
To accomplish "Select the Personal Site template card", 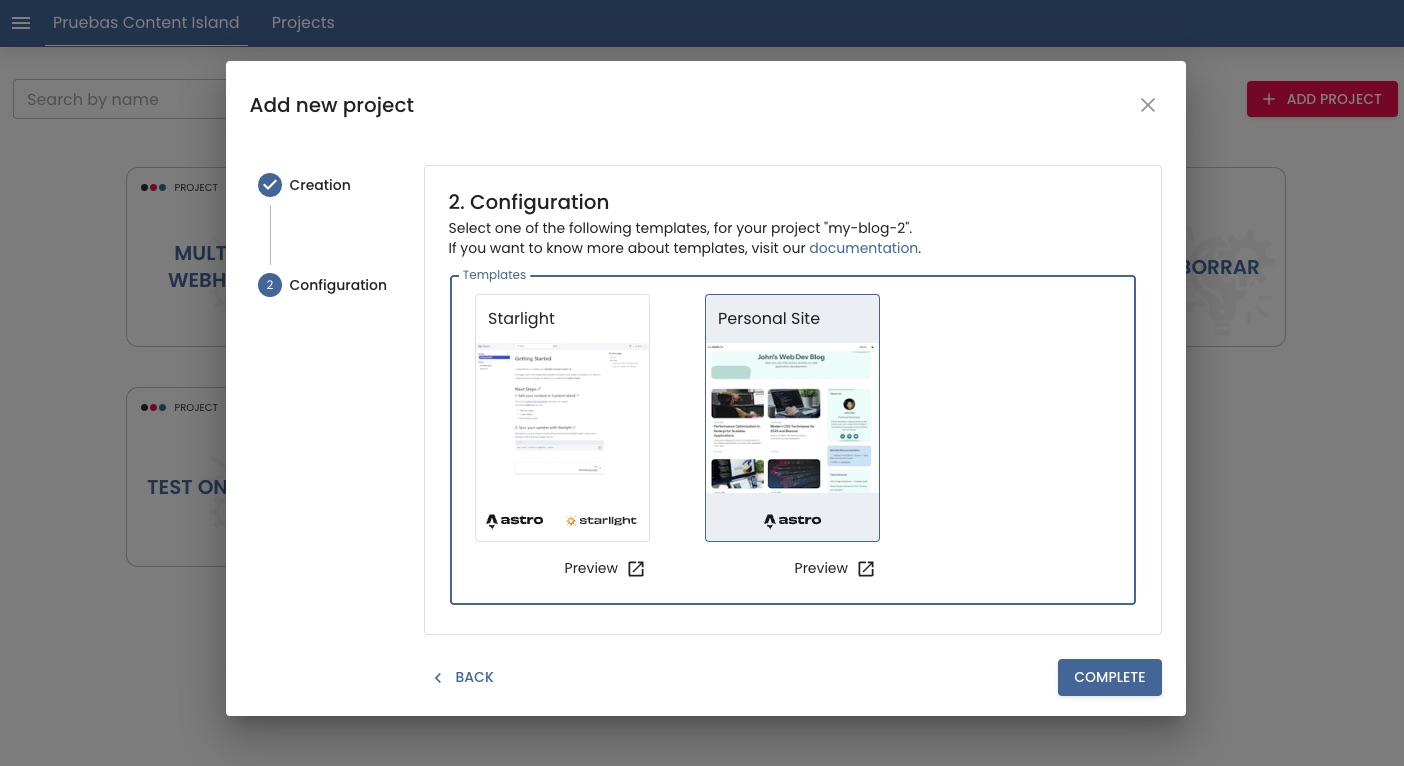I will pos(792,418).
